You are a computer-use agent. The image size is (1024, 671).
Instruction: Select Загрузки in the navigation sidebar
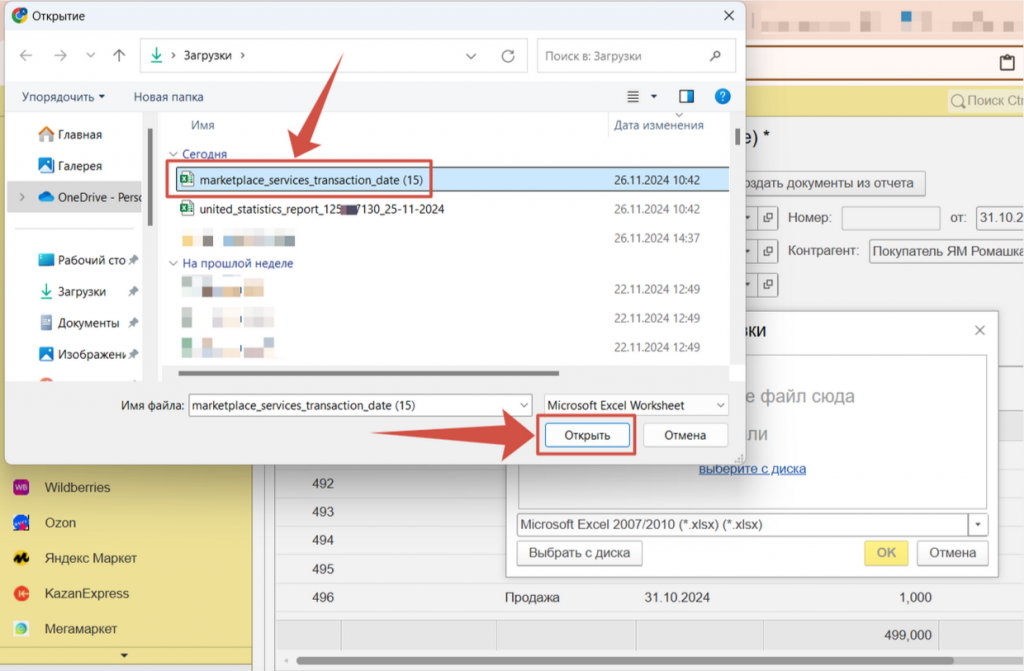click(x=81, y=291)
